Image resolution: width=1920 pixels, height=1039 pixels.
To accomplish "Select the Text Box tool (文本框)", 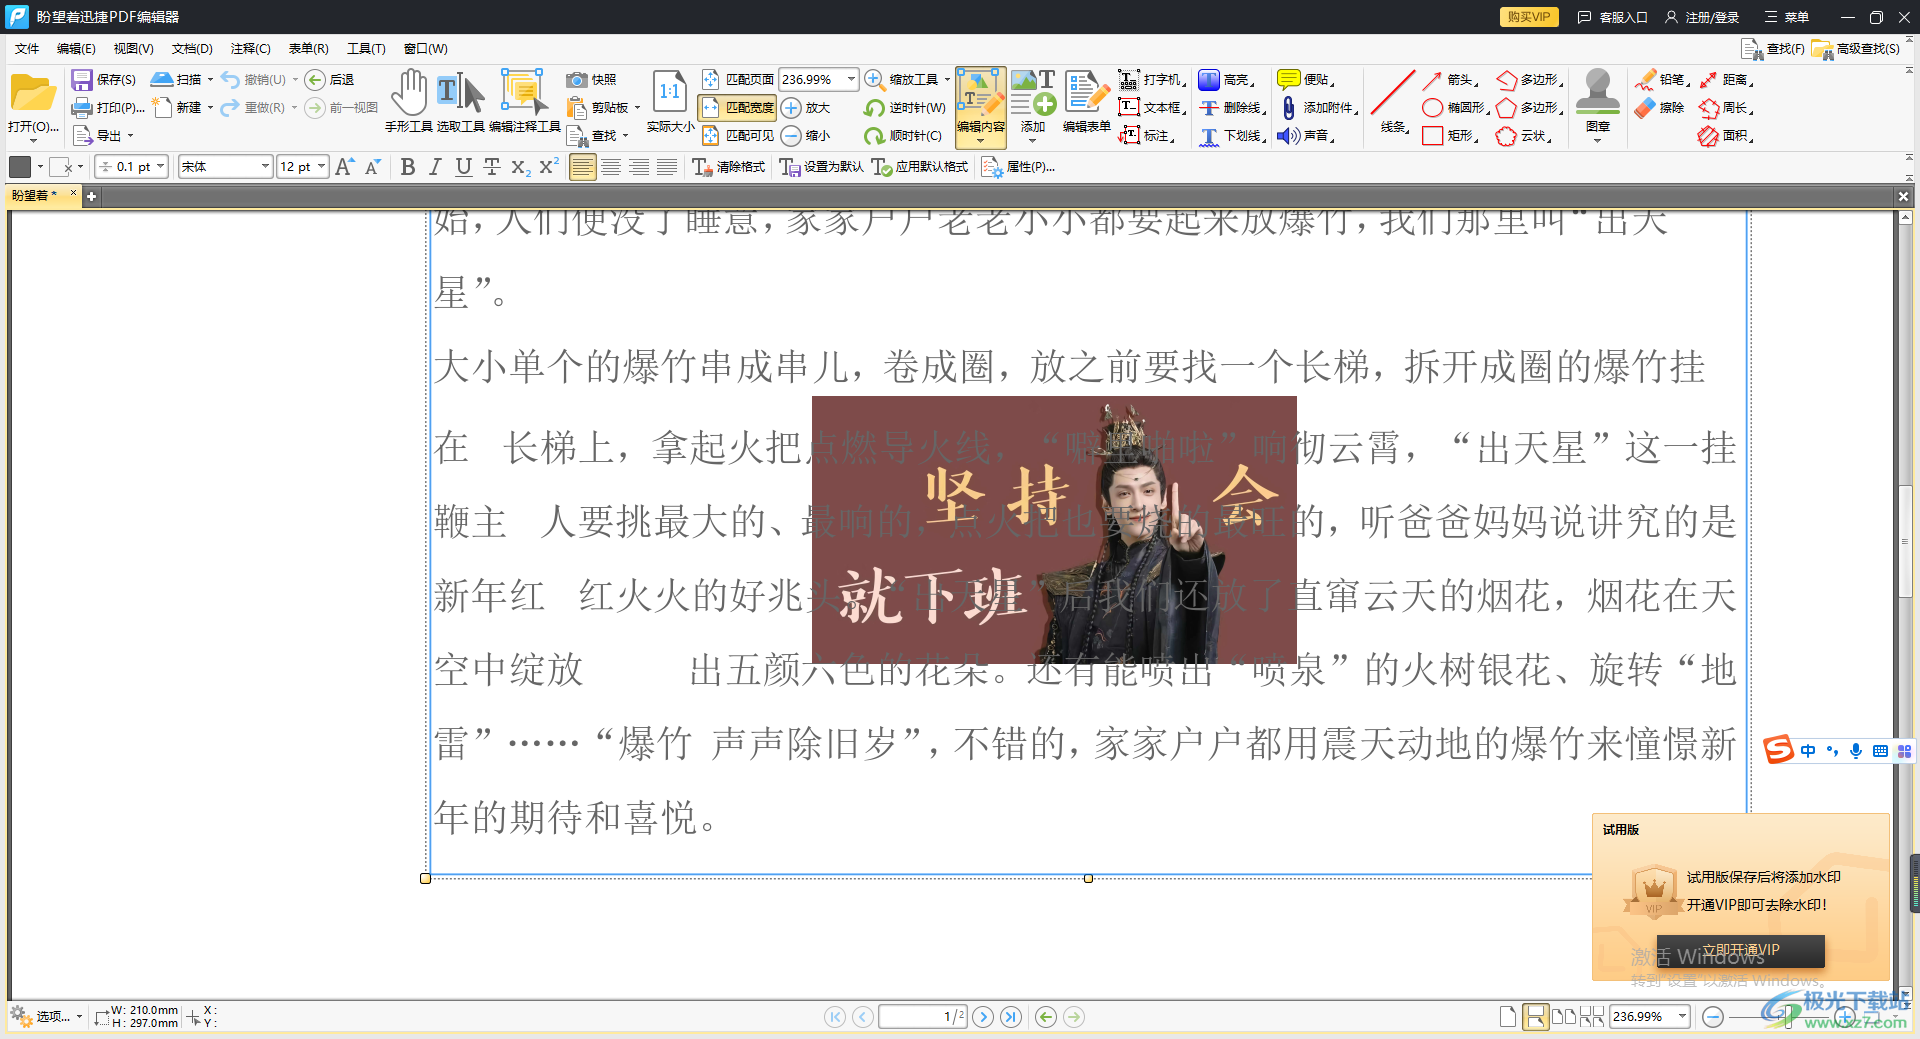I will point(1151,107).
